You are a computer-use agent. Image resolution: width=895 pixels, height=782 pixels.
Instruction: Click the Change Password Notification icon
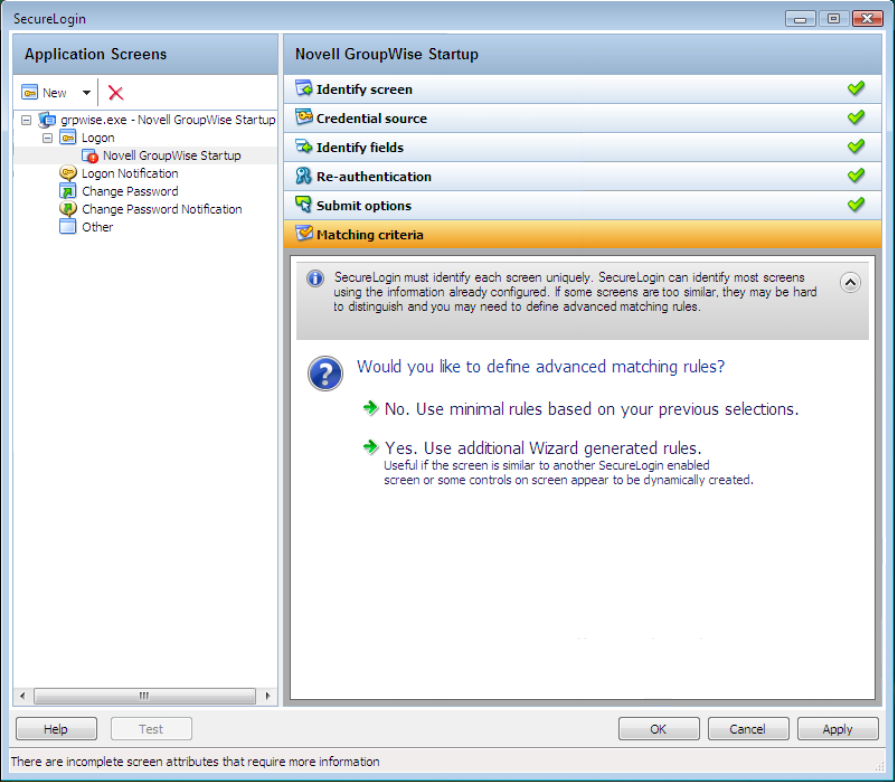68,209
